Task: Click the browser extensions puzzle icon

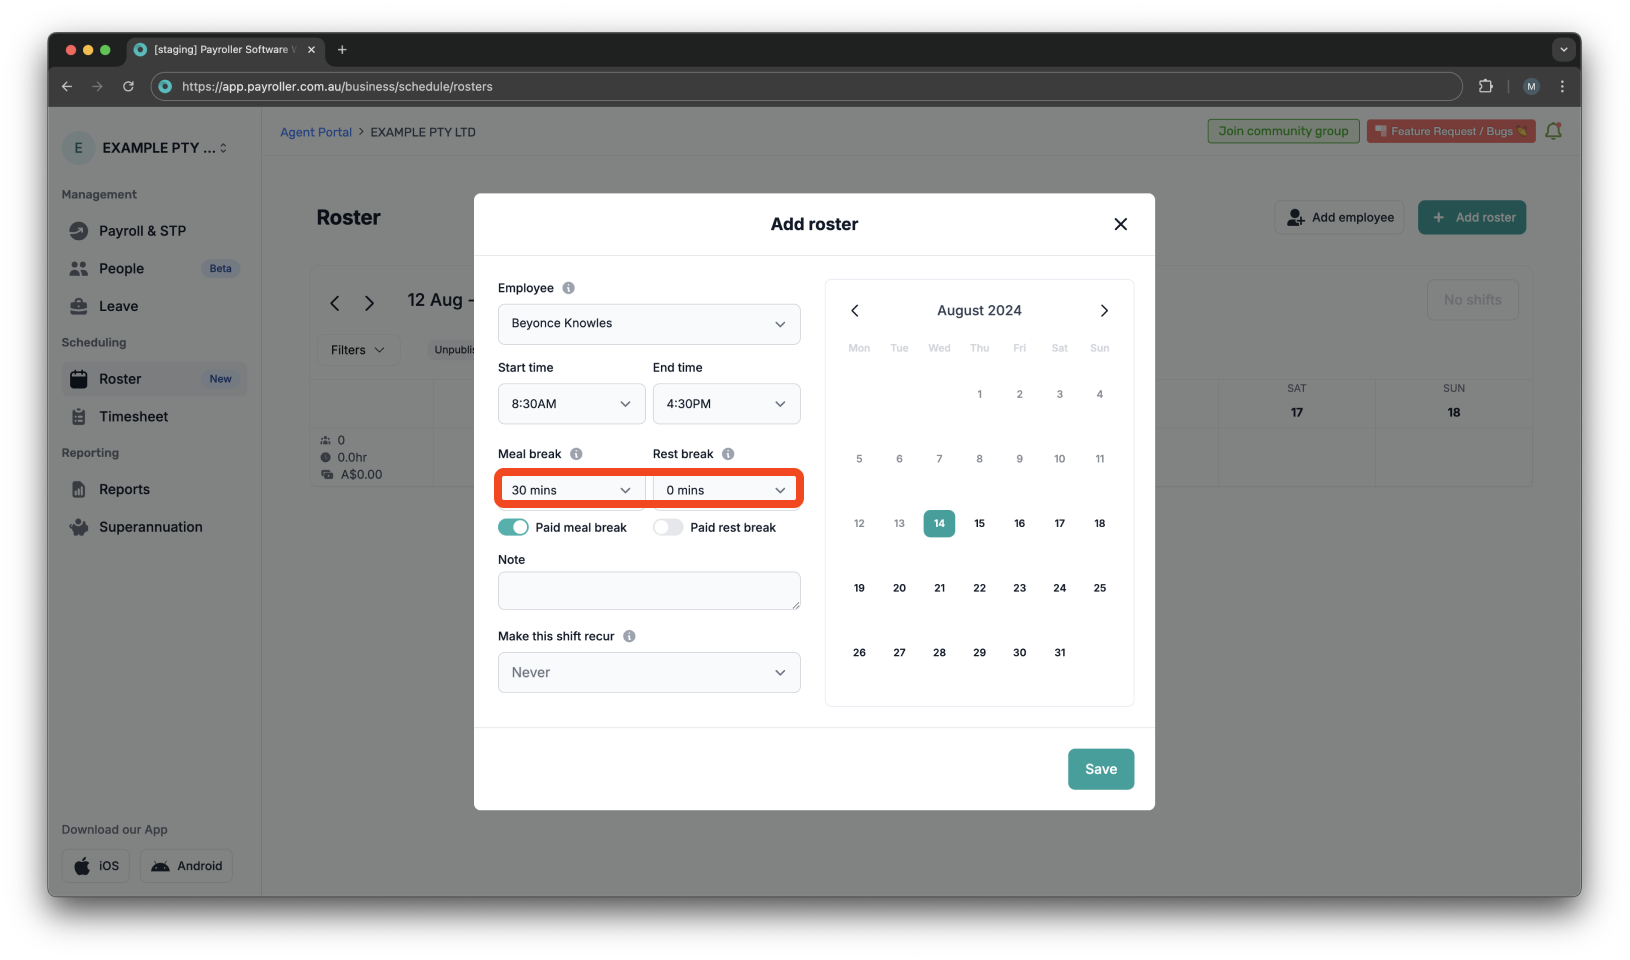Action: coord(1485,86)
